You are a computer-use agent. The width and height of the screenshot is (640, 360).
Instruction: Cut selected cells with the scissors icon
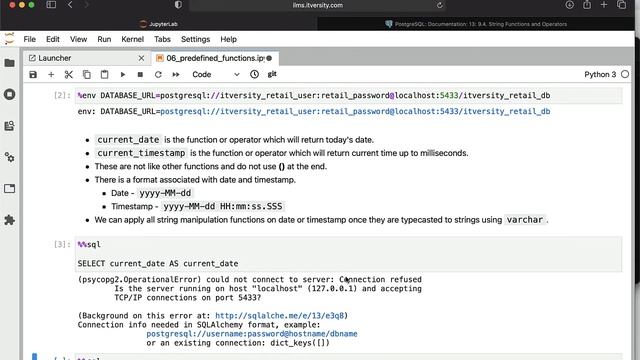[x=69, y=74]
